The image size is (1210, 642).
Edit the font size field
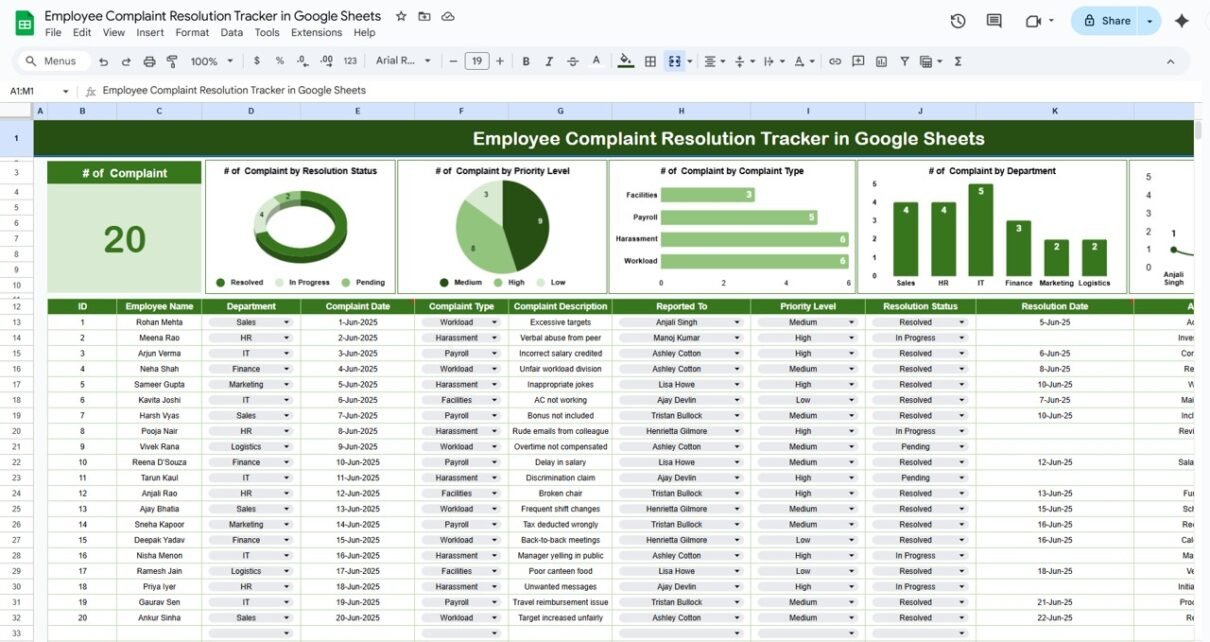(x=478, y=61)
